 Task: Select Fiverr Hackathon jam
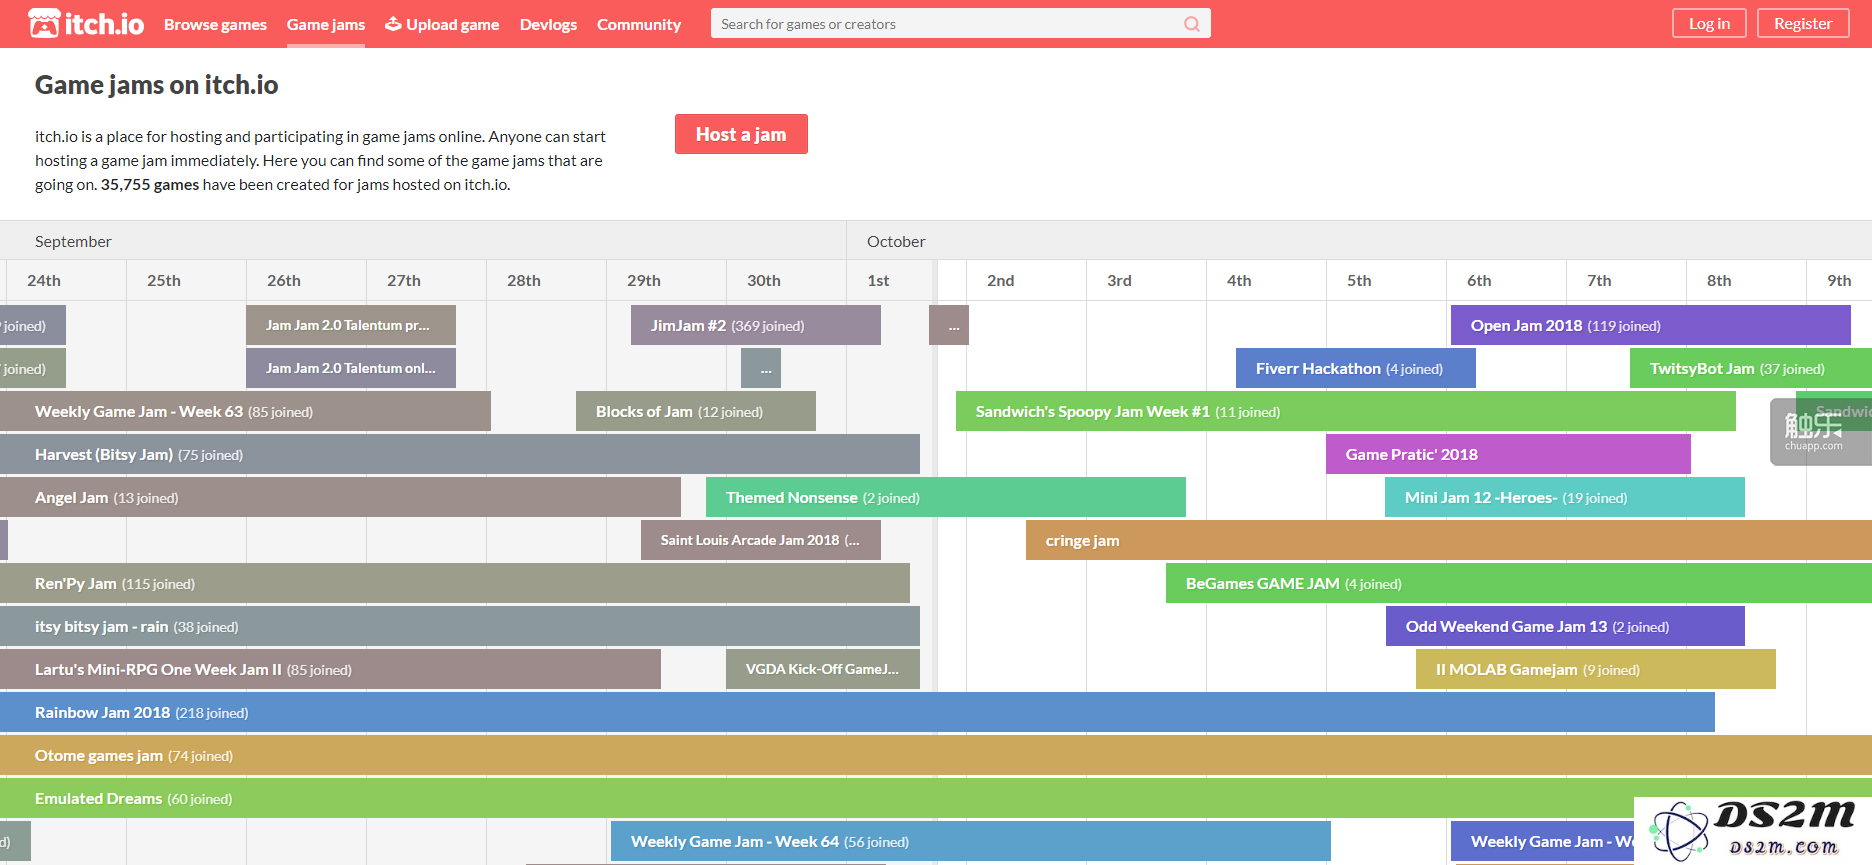(x=1356, y=368)
